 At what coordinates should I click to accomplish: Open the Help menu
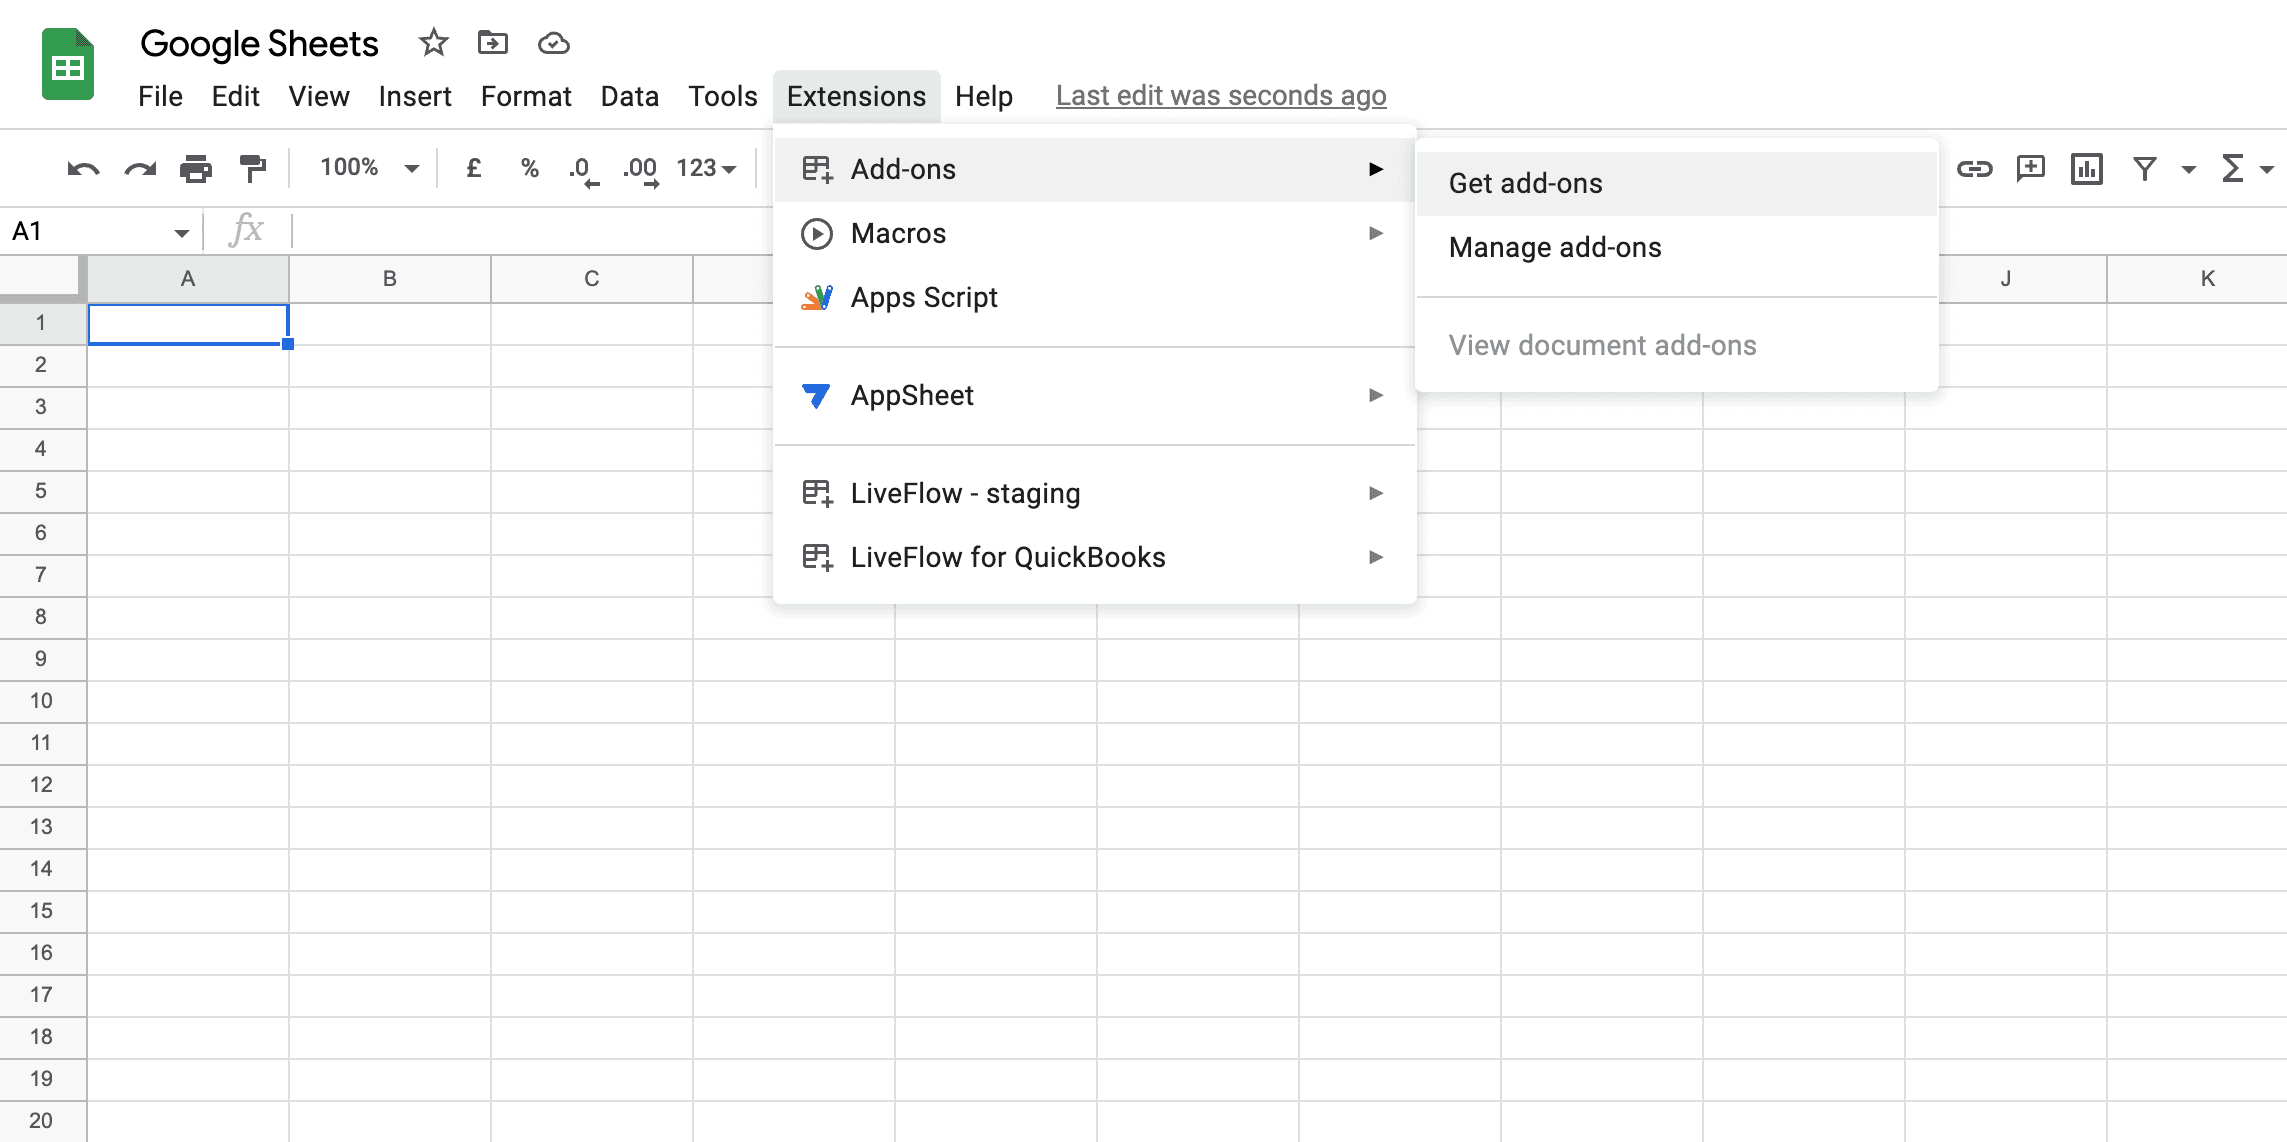[984, 96]
